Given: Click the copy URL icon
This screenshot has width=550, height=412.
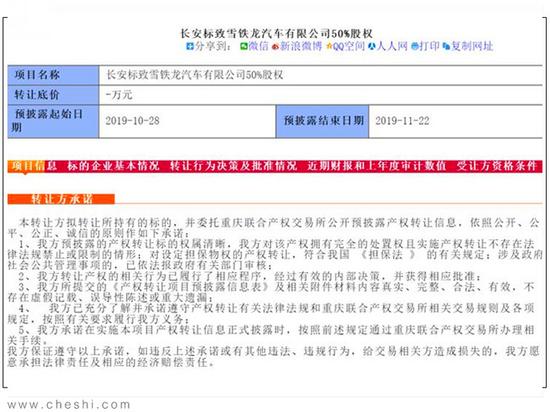Looking at the screenshot, I should 446,46.
